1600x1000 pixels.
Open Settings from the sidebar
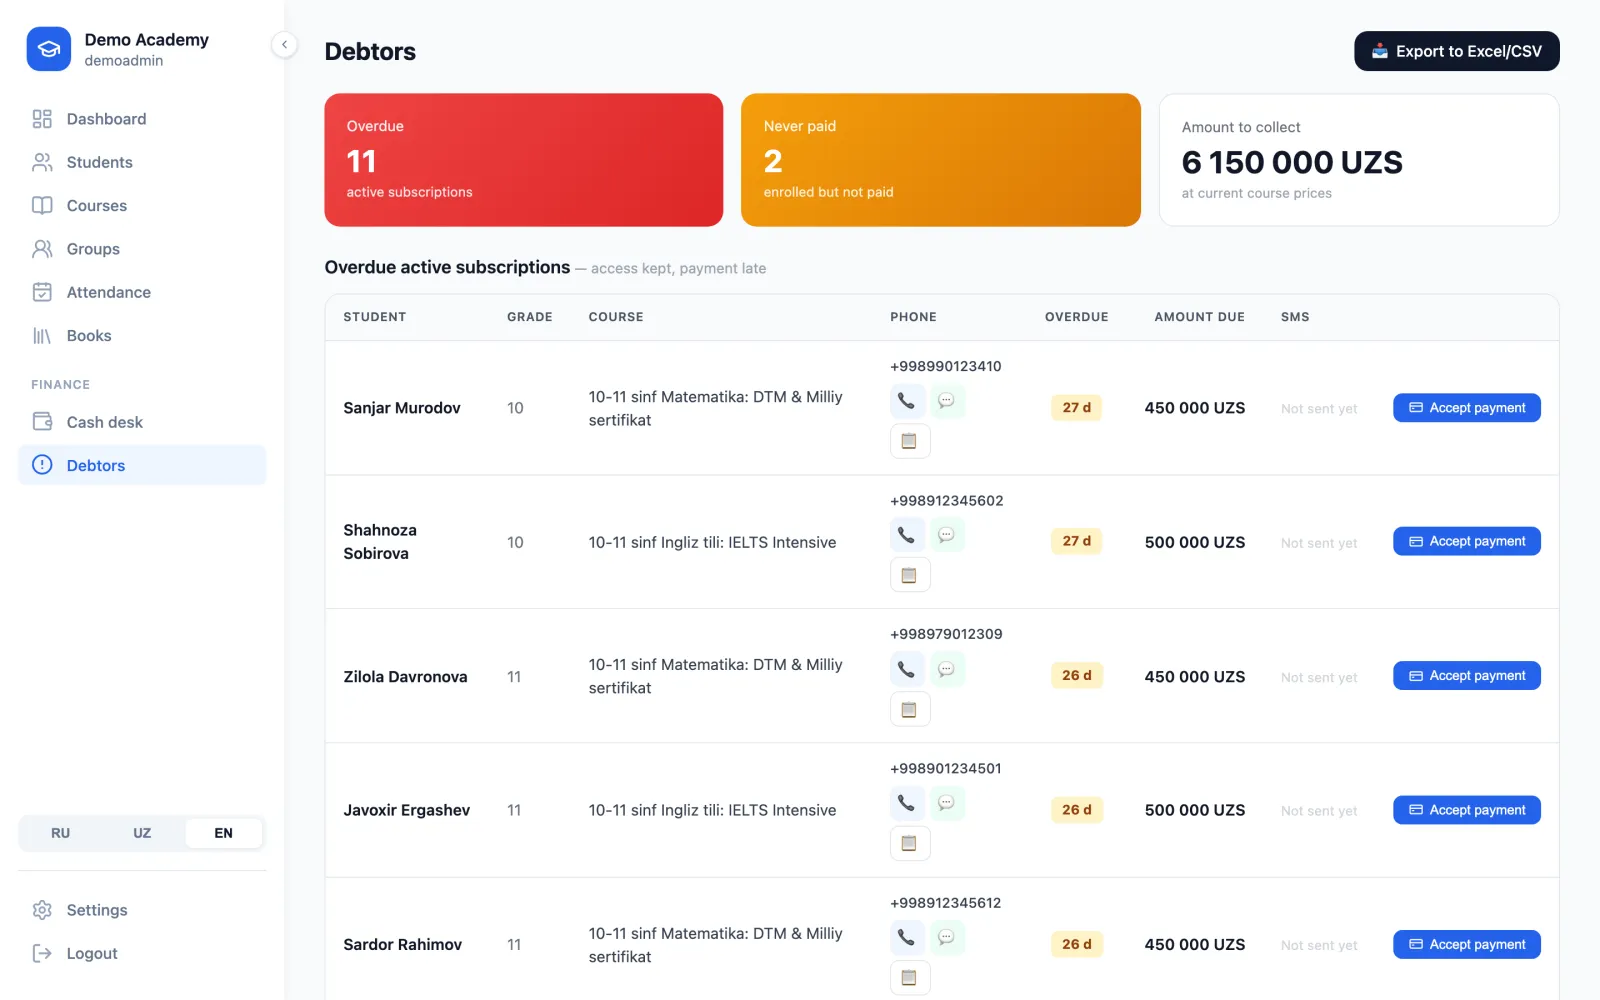(142, 910)
